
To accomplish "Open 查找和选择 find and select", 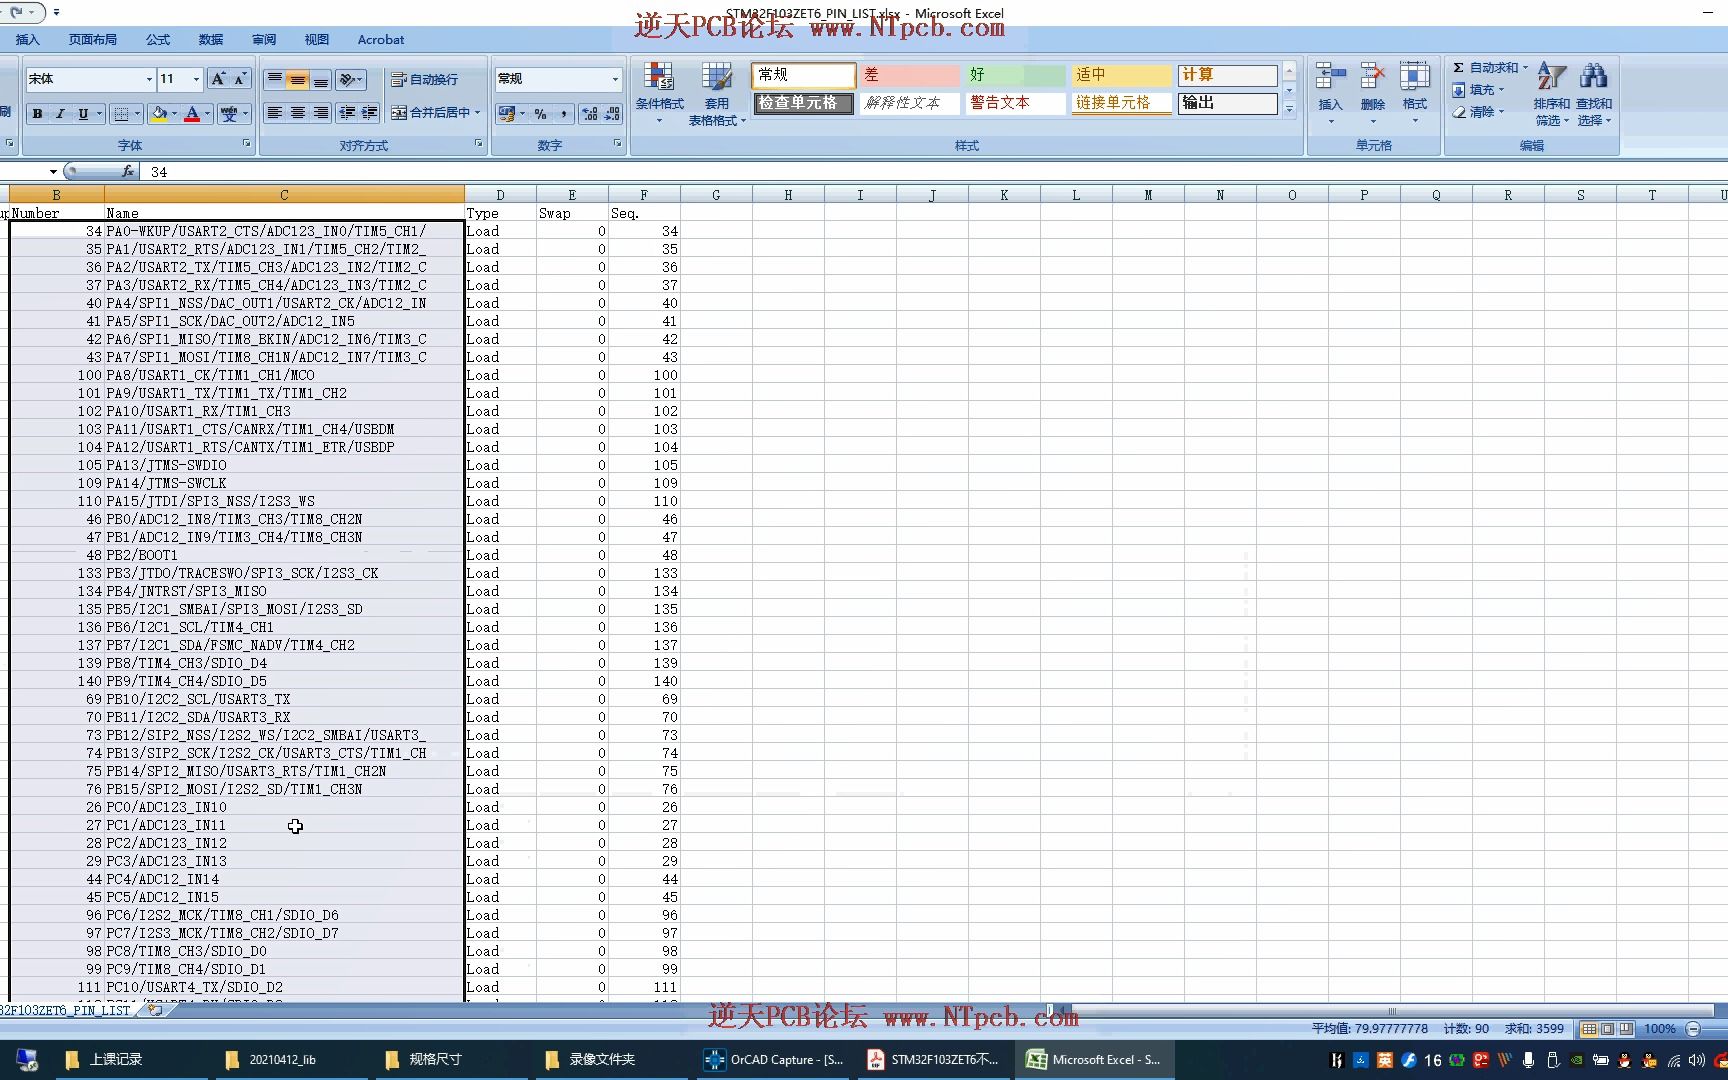I will 1594,94.
